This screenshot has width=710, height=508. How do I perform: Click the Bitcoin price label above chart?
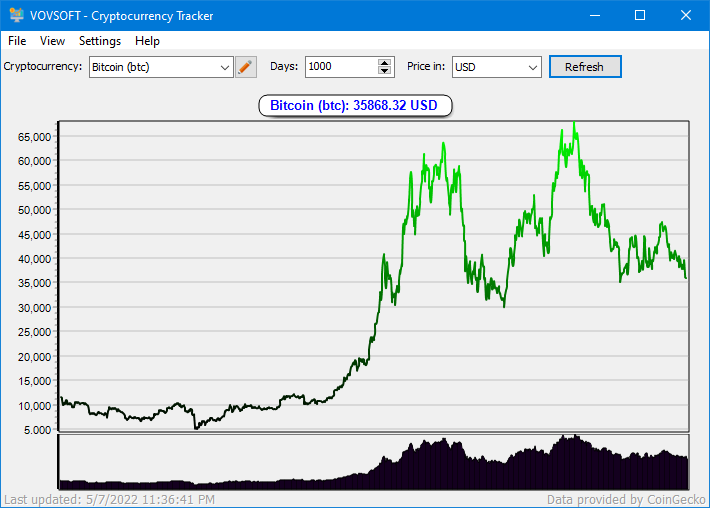click(355, 105)
